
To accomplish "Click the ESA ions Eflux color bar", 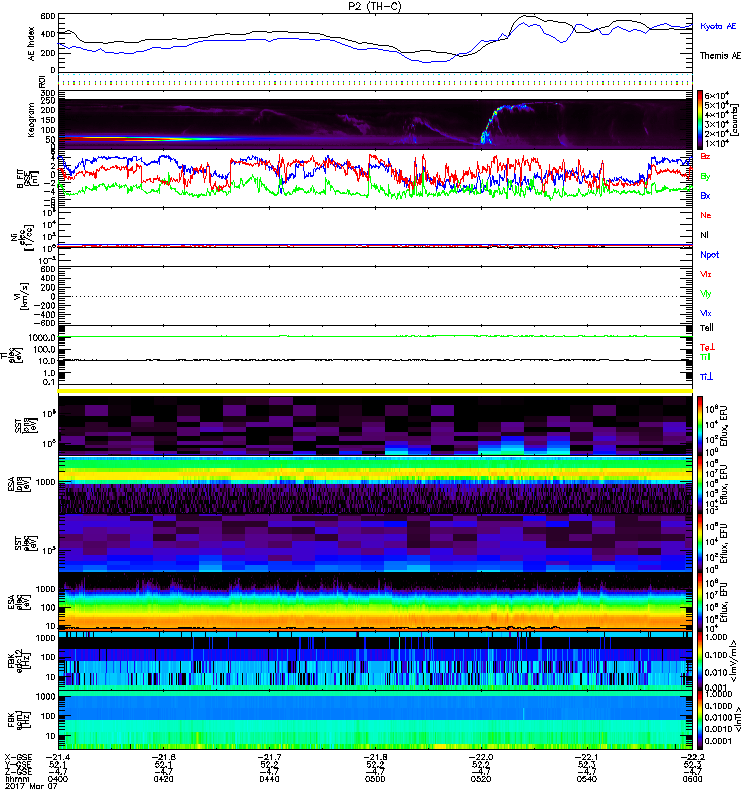I will point(700,484).
